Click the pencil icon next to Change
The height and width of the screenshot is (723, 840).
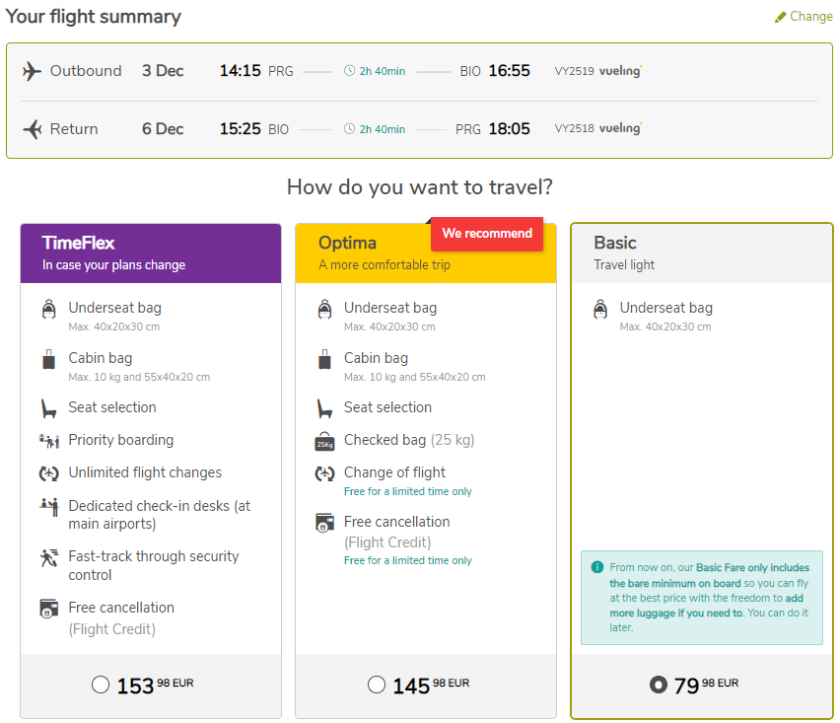780,17
